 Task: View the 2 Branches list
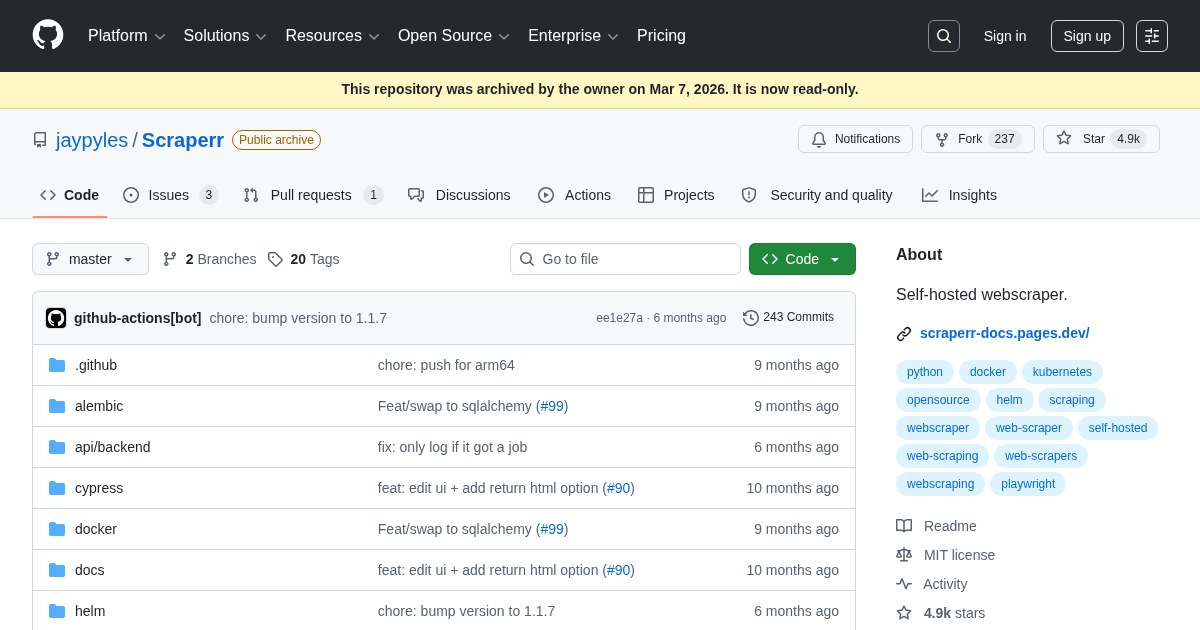click(x=209, y=259)
